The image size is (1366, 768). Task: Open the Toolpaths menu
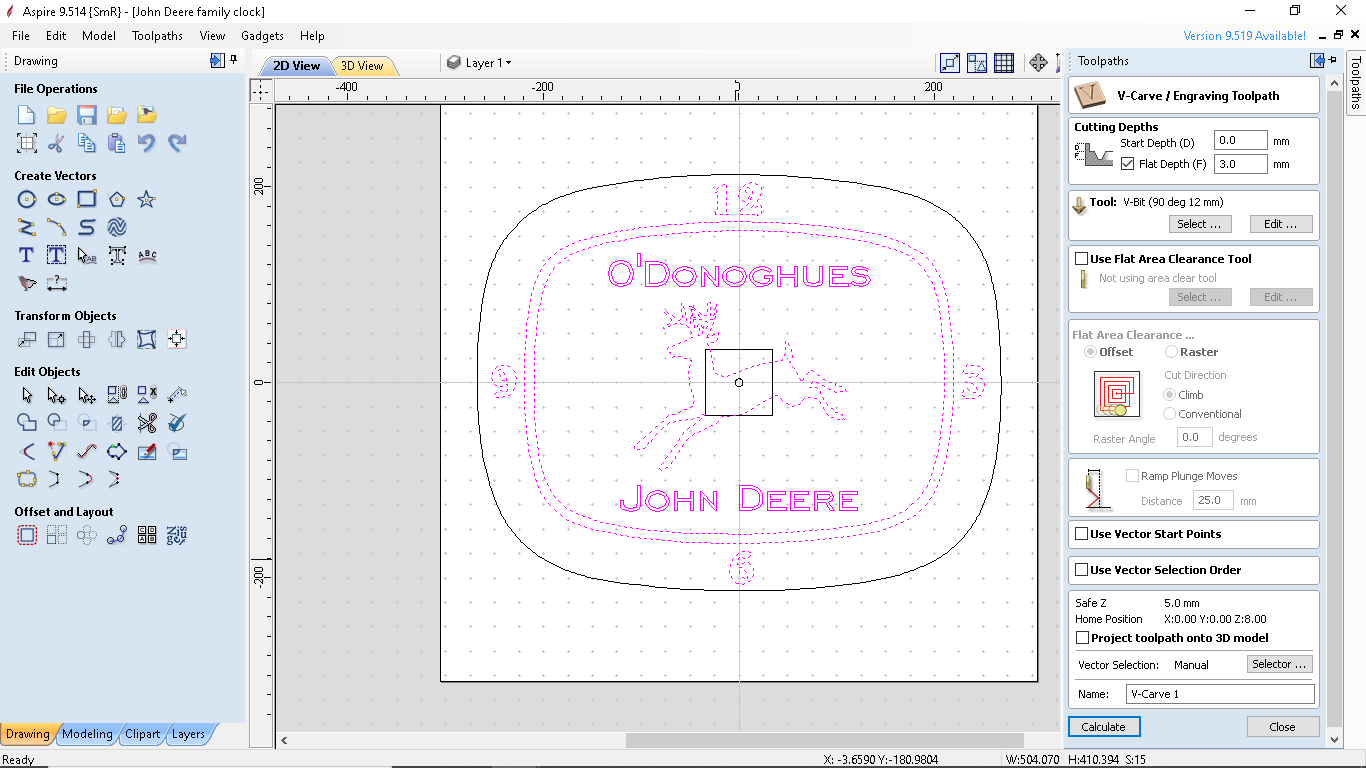[157, 36]
